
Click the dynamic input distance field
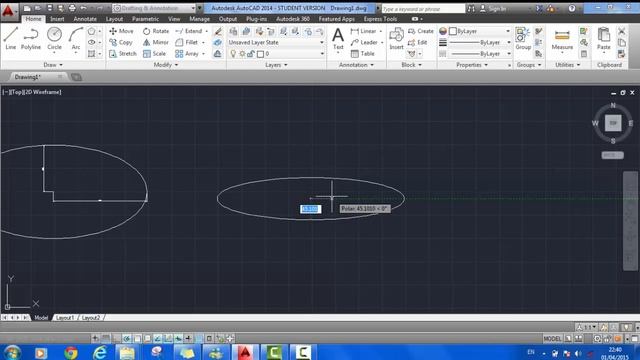click(x=311, y=209)
